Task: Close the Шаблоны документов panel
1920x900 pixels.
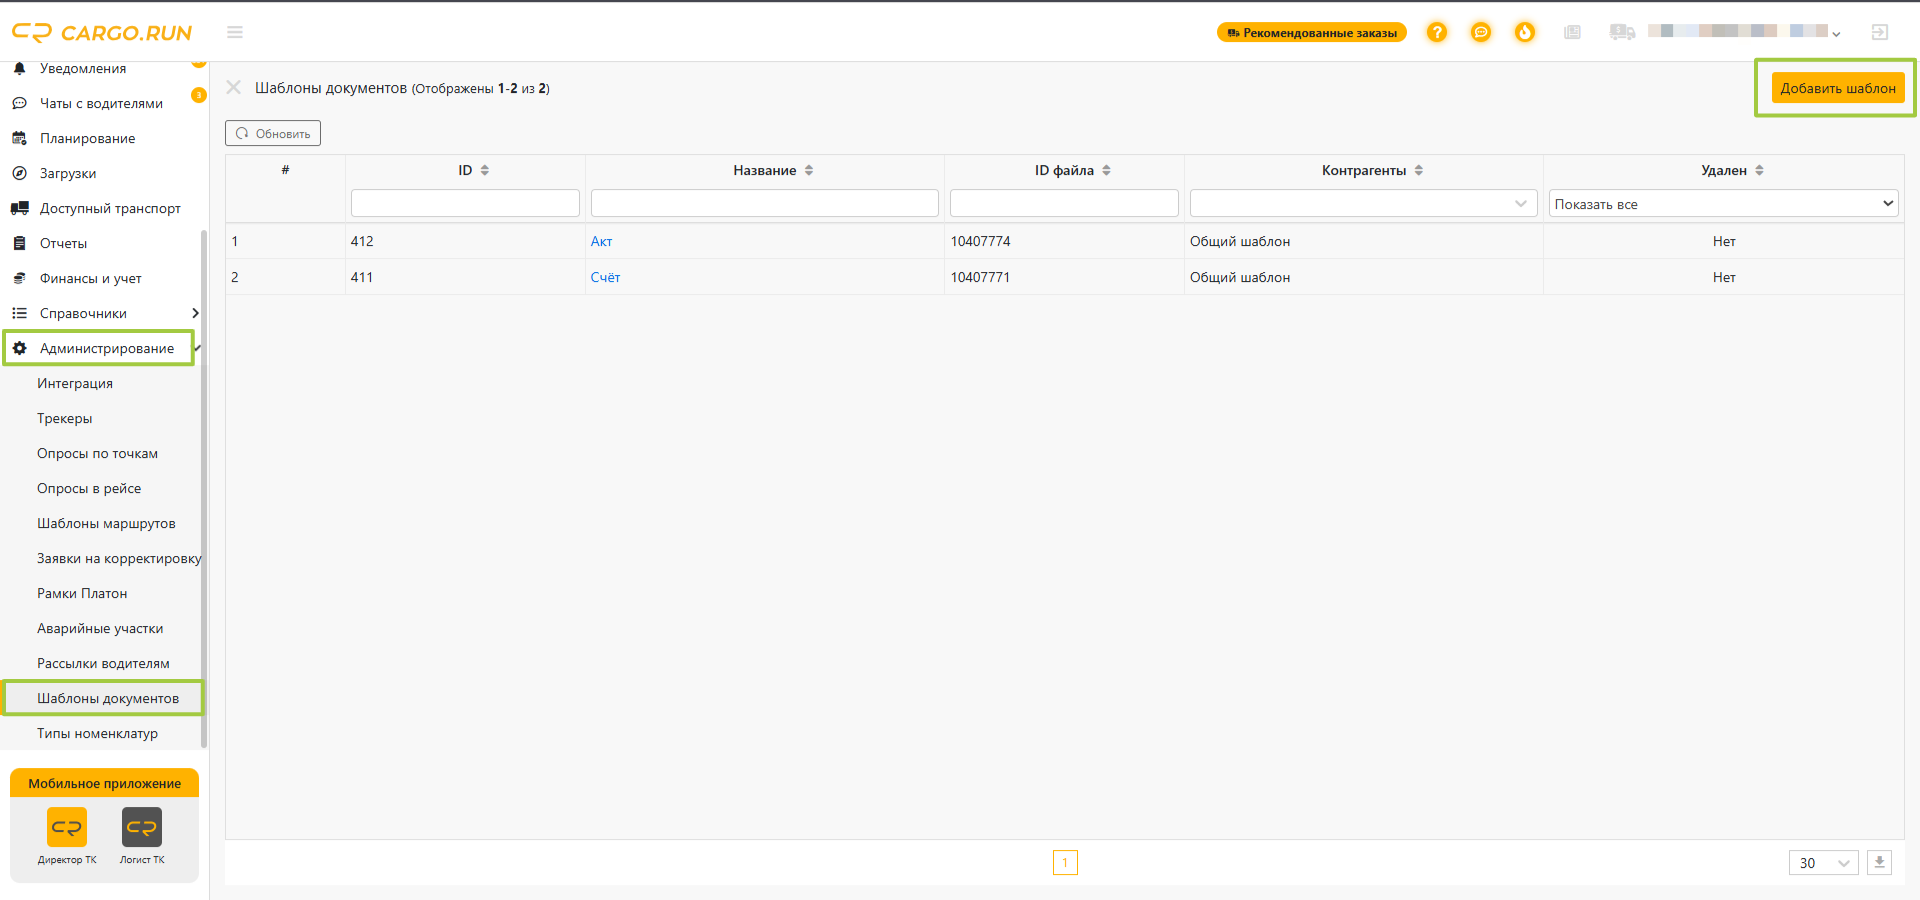Action: pyautogui.click(x=234, y=87)
